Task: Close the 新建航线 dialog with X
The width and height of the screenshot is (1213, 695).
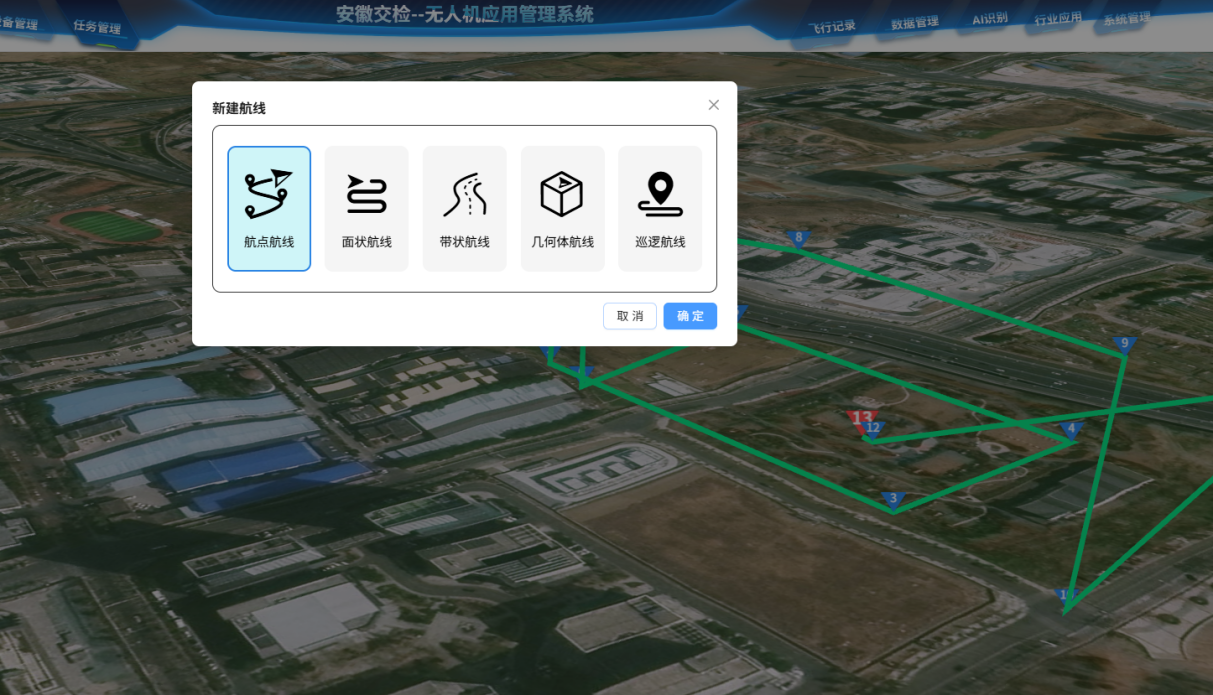Action: pyautogui.click(x=713, y=105)
